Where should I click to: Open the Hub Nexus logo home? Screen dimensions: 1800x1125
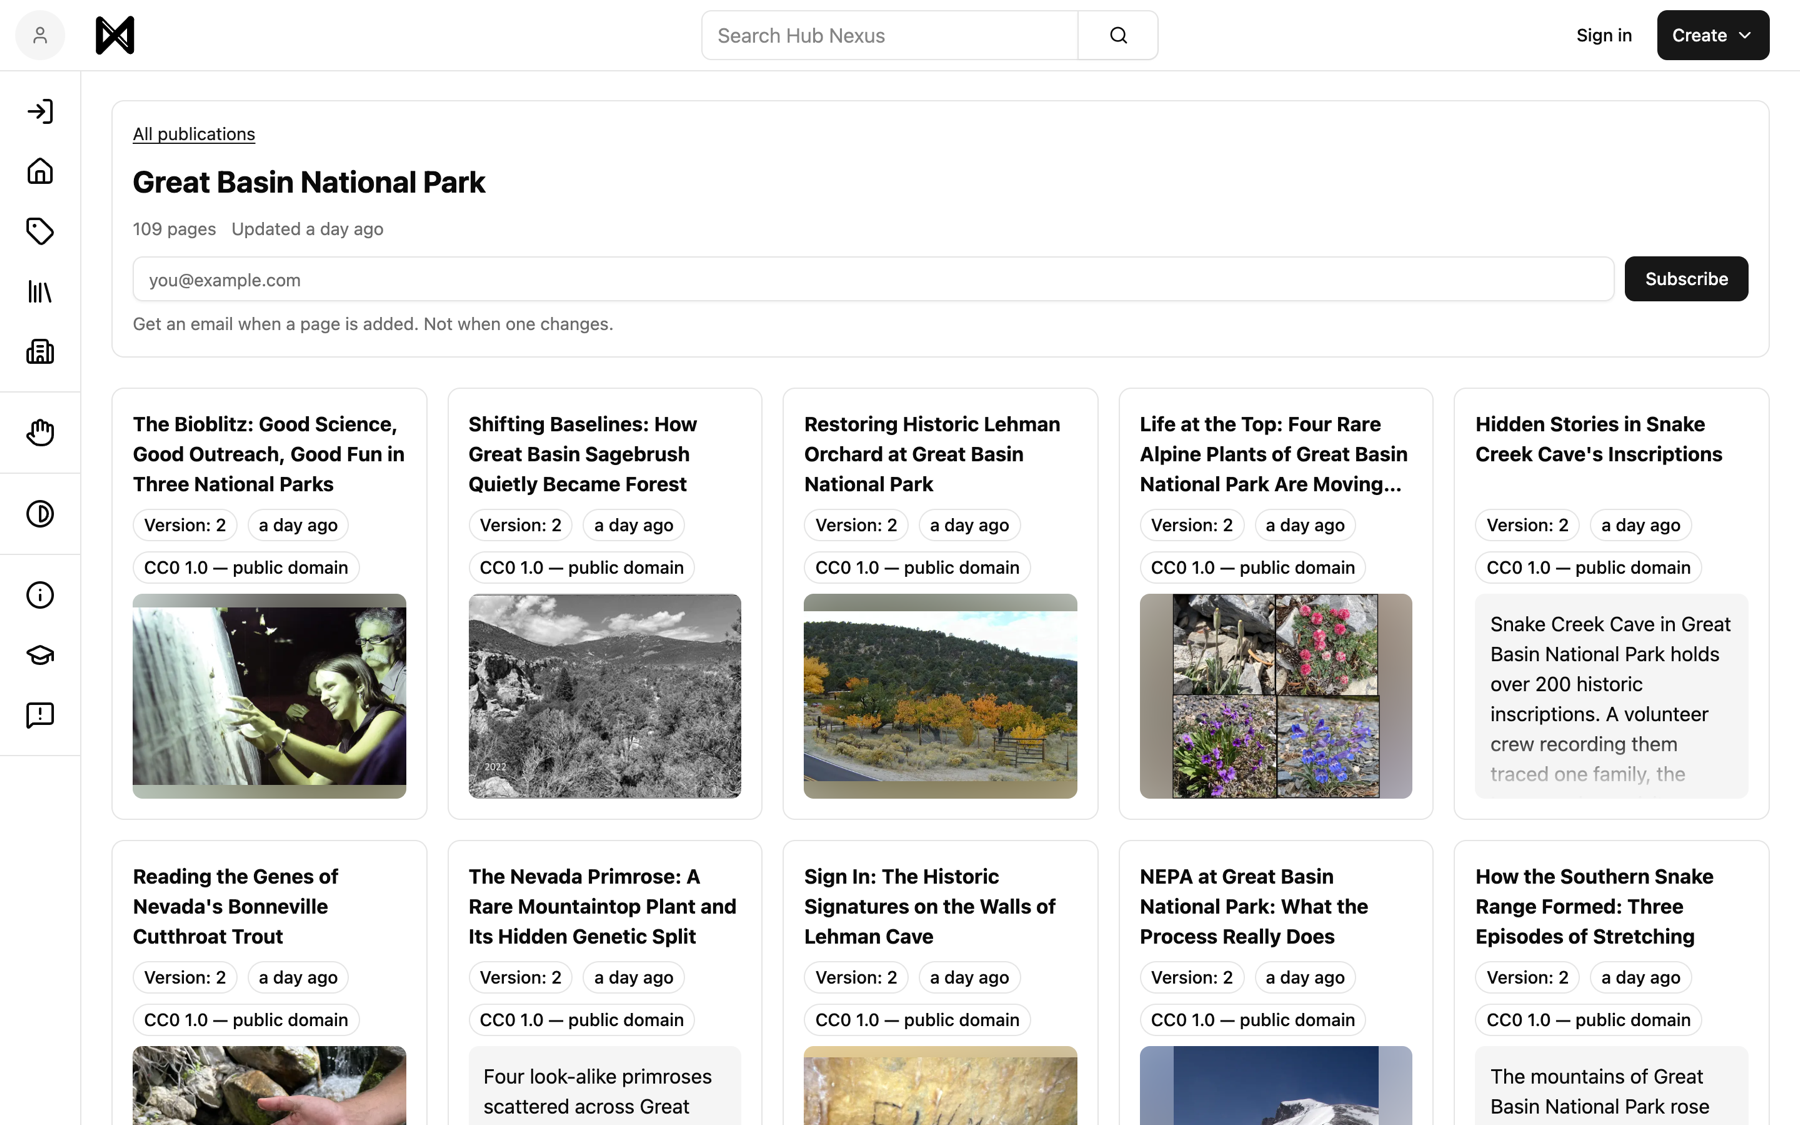click(115, 35)
